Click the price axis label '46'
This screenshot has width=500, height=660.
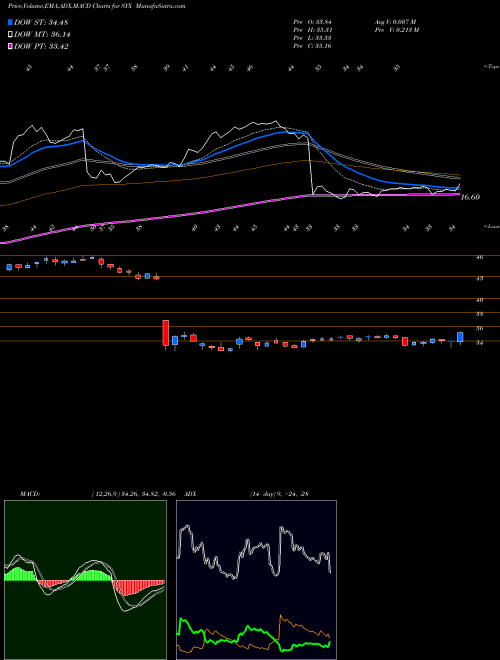[479, 257]
